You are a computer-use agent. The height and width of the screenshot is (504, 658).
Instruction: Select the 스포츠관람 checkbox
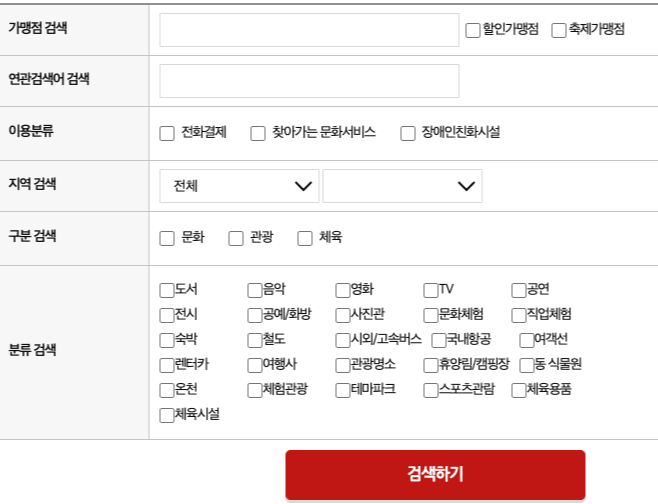tap(431, 390)
